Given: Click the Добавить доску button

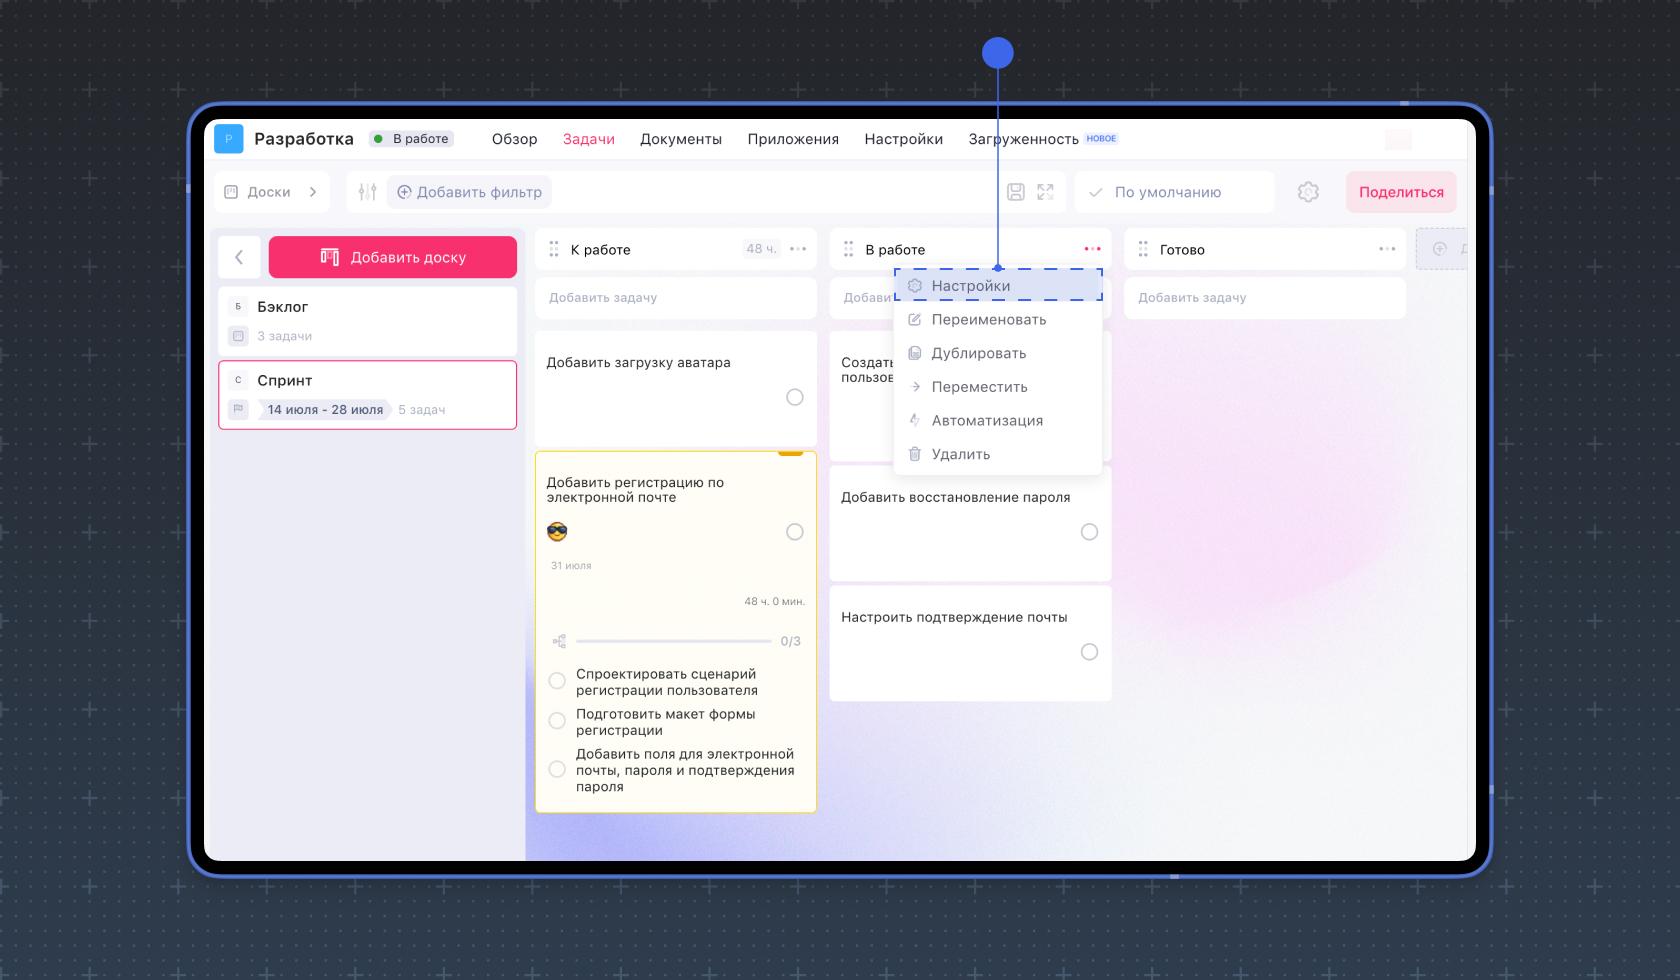Looking at the screenshot, I should point(393,257).
